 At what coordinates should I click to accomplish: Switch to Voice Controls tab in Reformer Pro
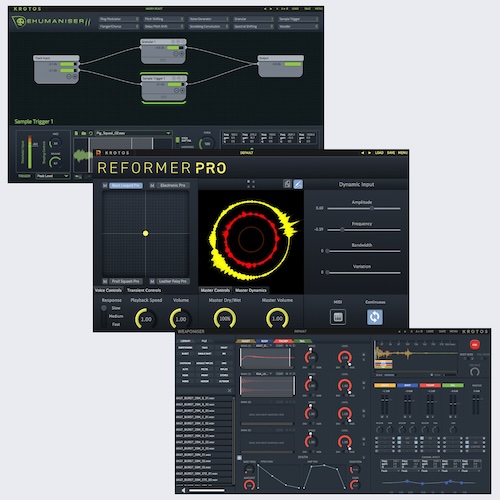(108, 290)
